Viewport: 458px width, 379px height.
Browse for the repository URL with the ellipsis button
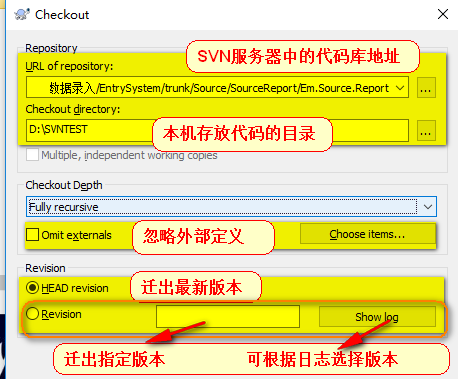point(426,88)
